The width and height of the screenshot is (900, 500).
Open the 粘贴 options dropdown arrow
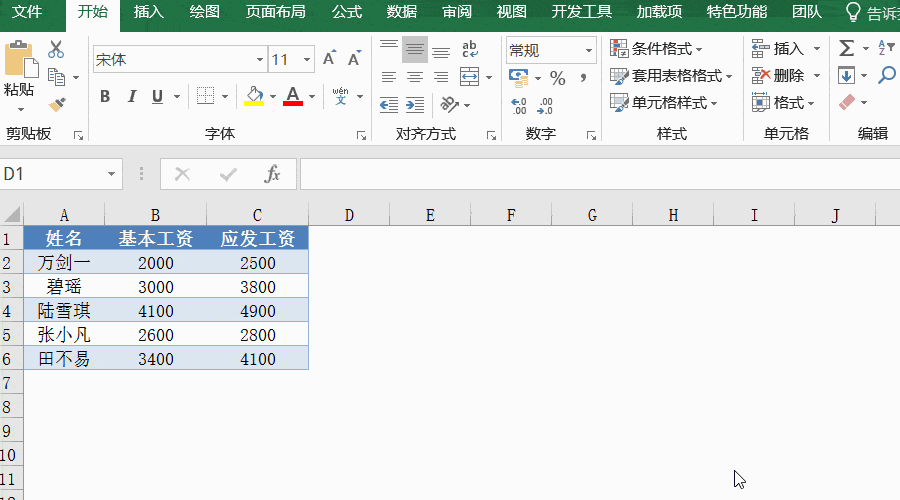(x=21, y=109)
